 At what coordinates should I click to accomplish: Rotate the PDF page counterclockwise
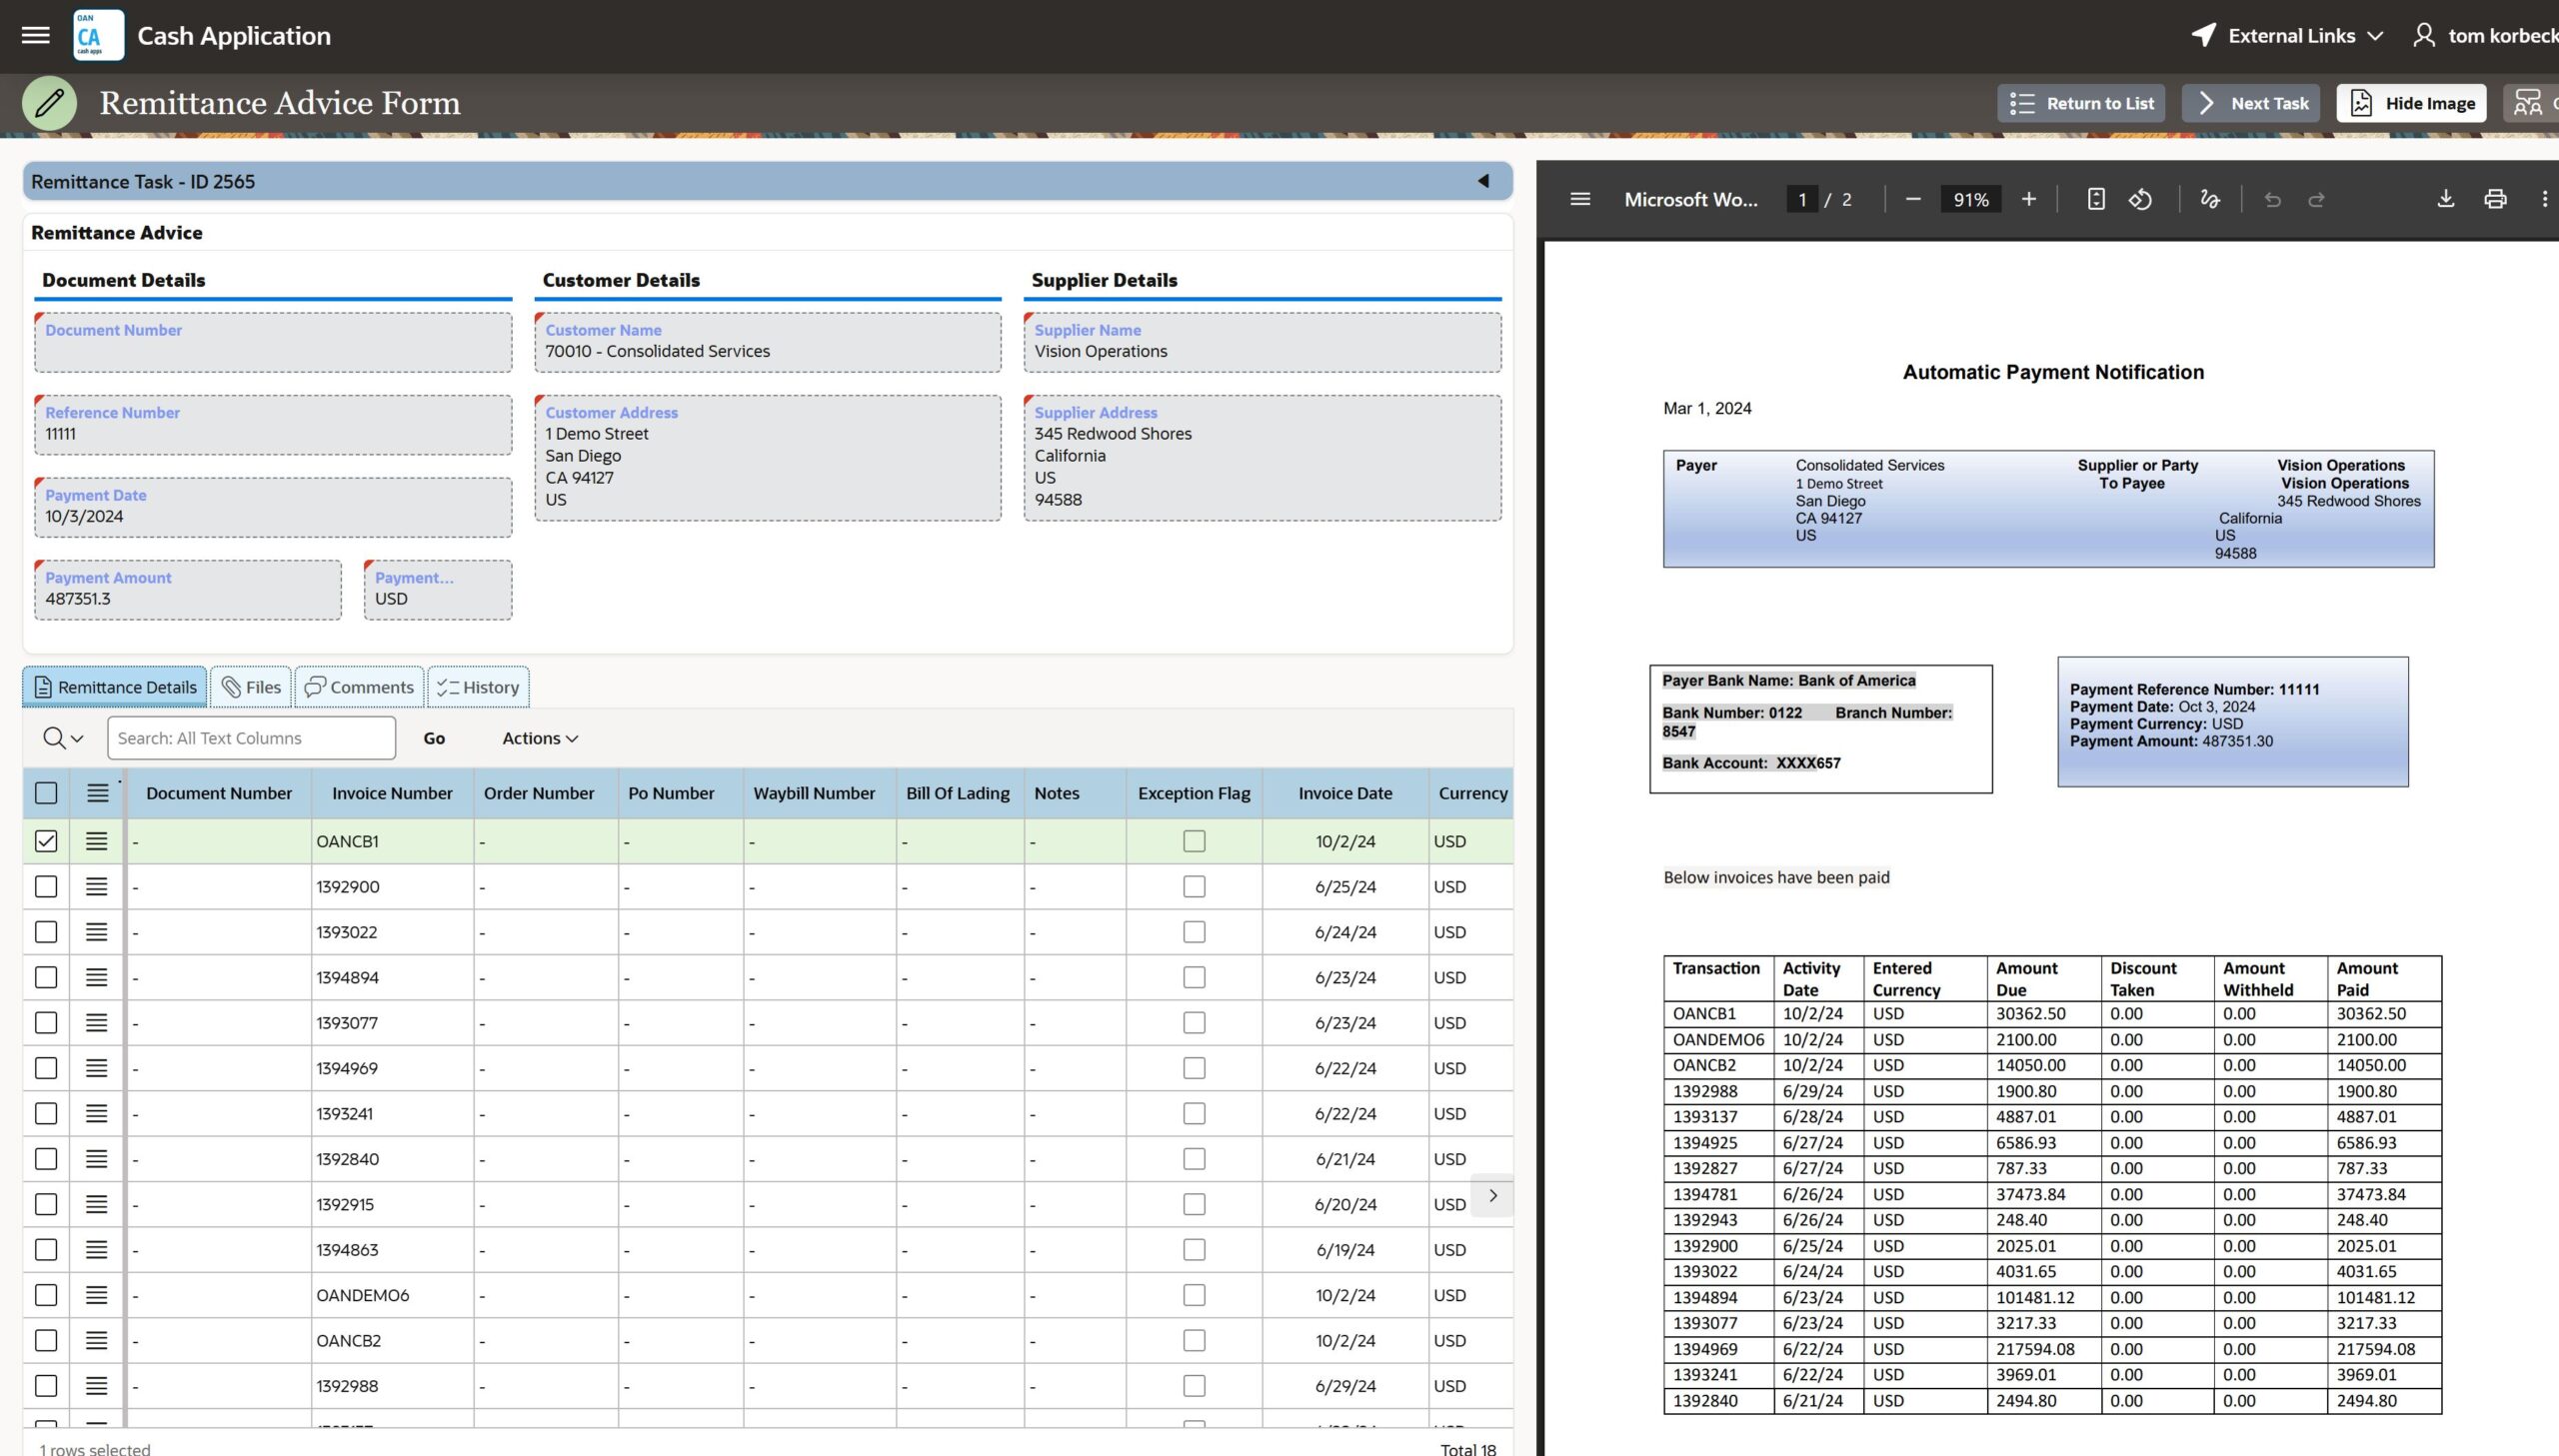2140,199
